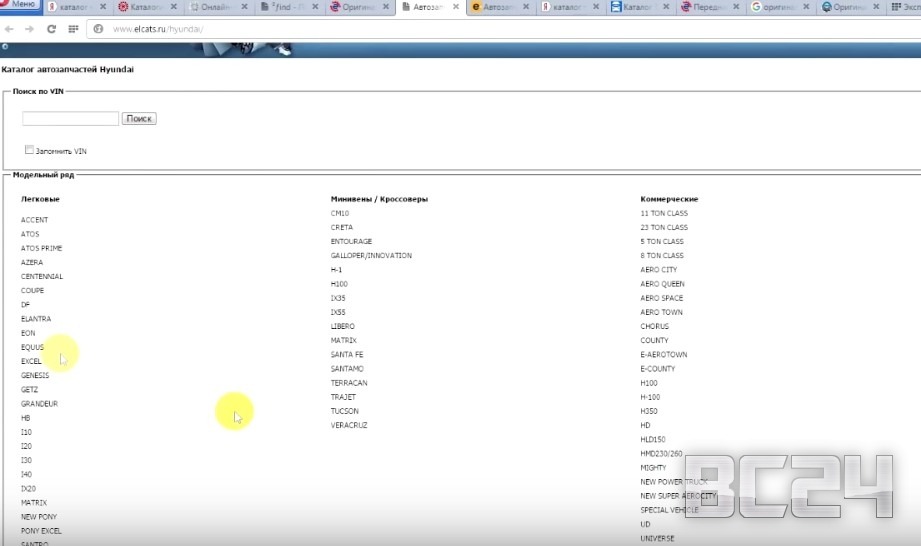The height and width of the screenshot is (546, 921).
Task: Choose the CRETA crossover link
Action: [x=341, y=227]
